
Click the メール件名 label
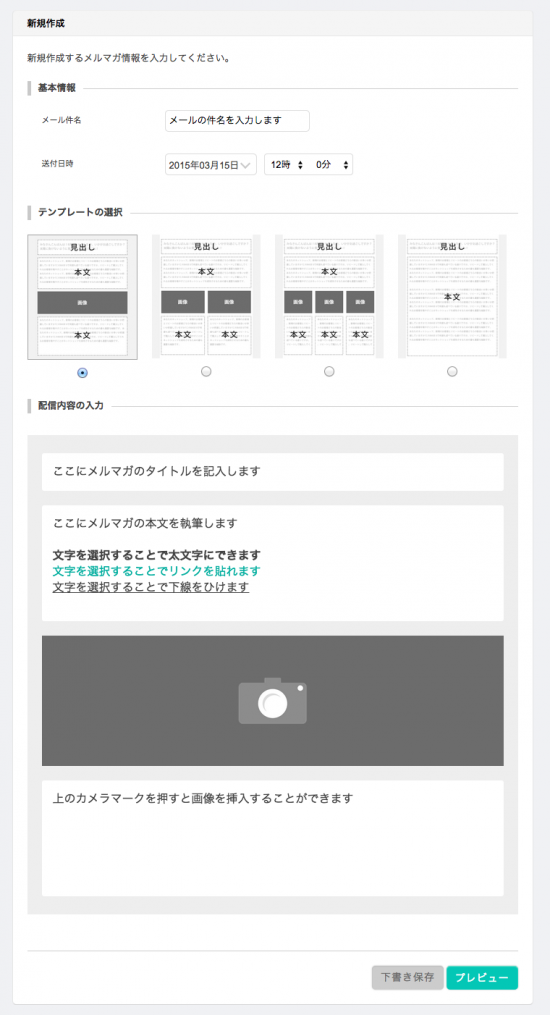point(61,120)
